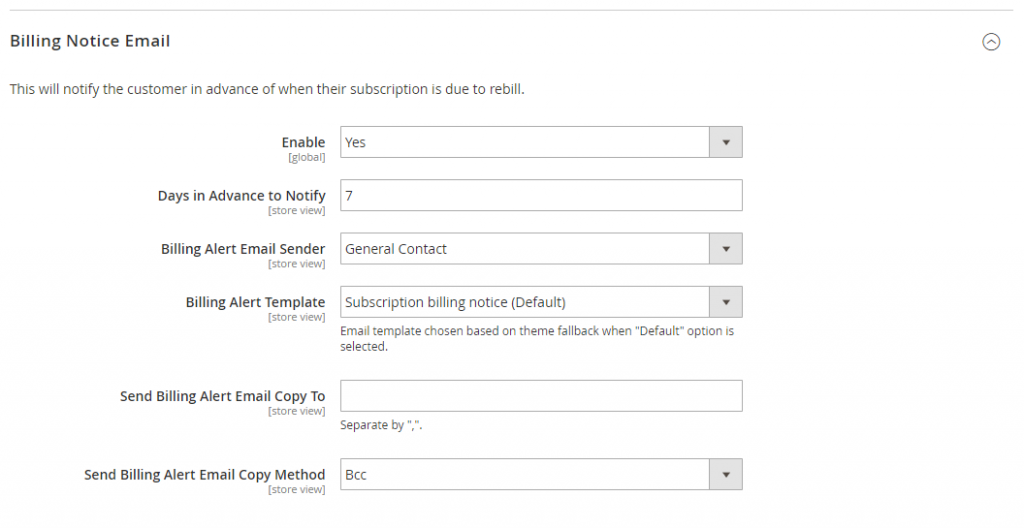Image resolution: width=1024 pixels, height=528 pixels.
Task: Click the Billing Alert Template dropdown arrow
Action: (x=725, y=302)
